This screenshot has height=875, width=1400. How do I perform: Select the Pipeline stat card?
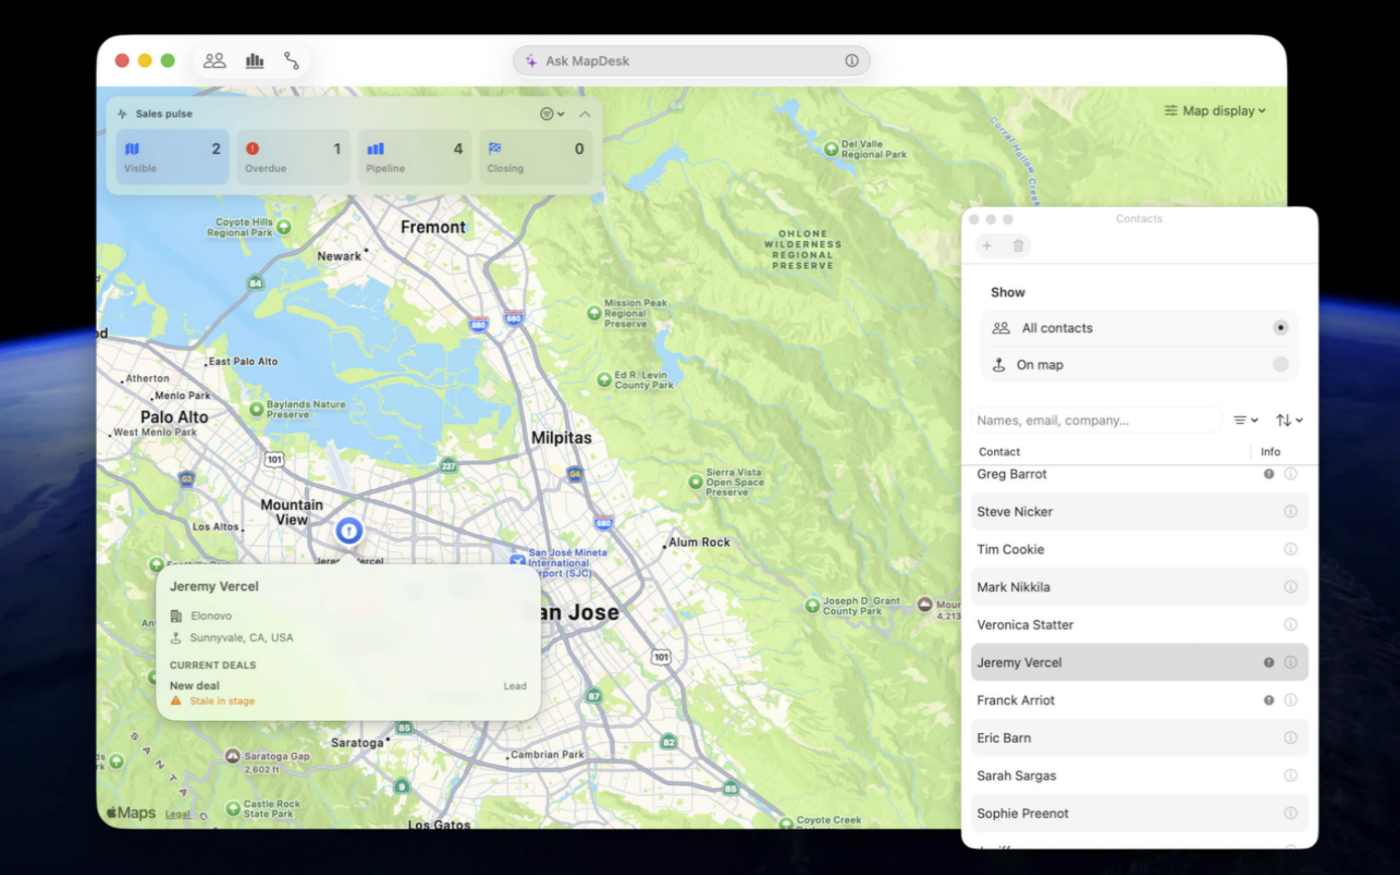click(x=414, y=157)
